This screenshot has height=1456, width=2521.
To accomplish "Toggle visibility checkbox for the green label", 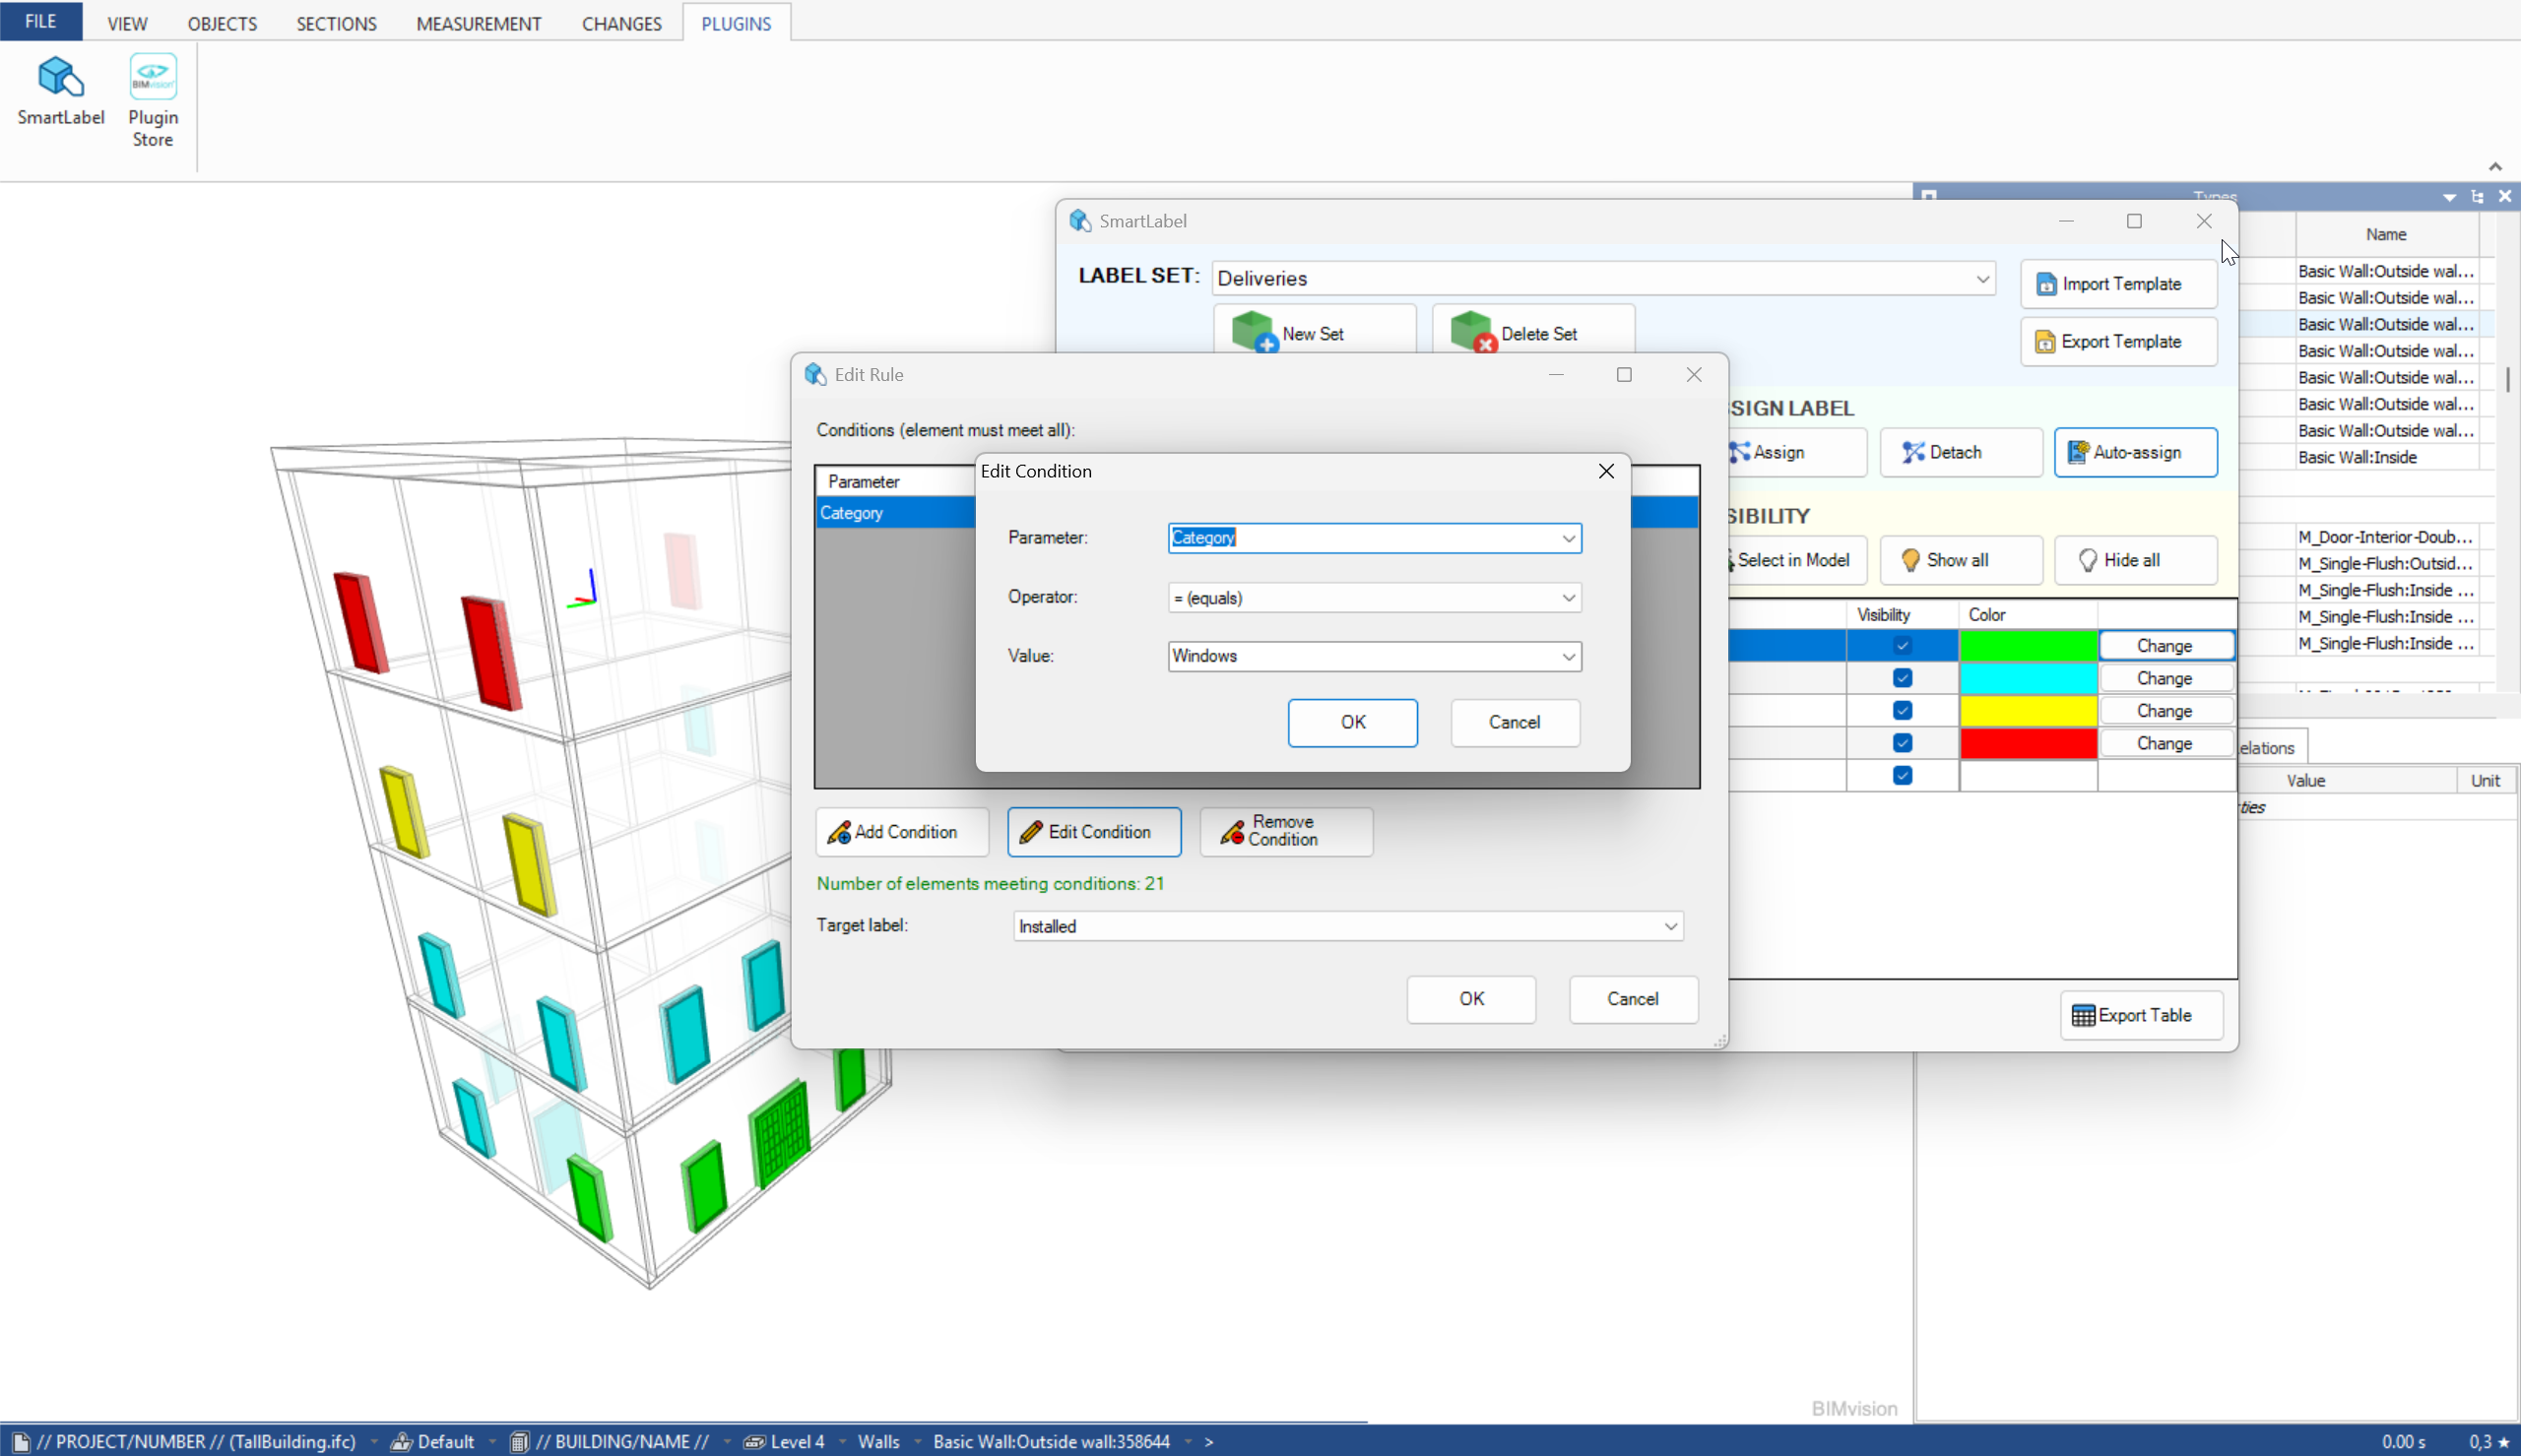I will [x=1902, y=646].
